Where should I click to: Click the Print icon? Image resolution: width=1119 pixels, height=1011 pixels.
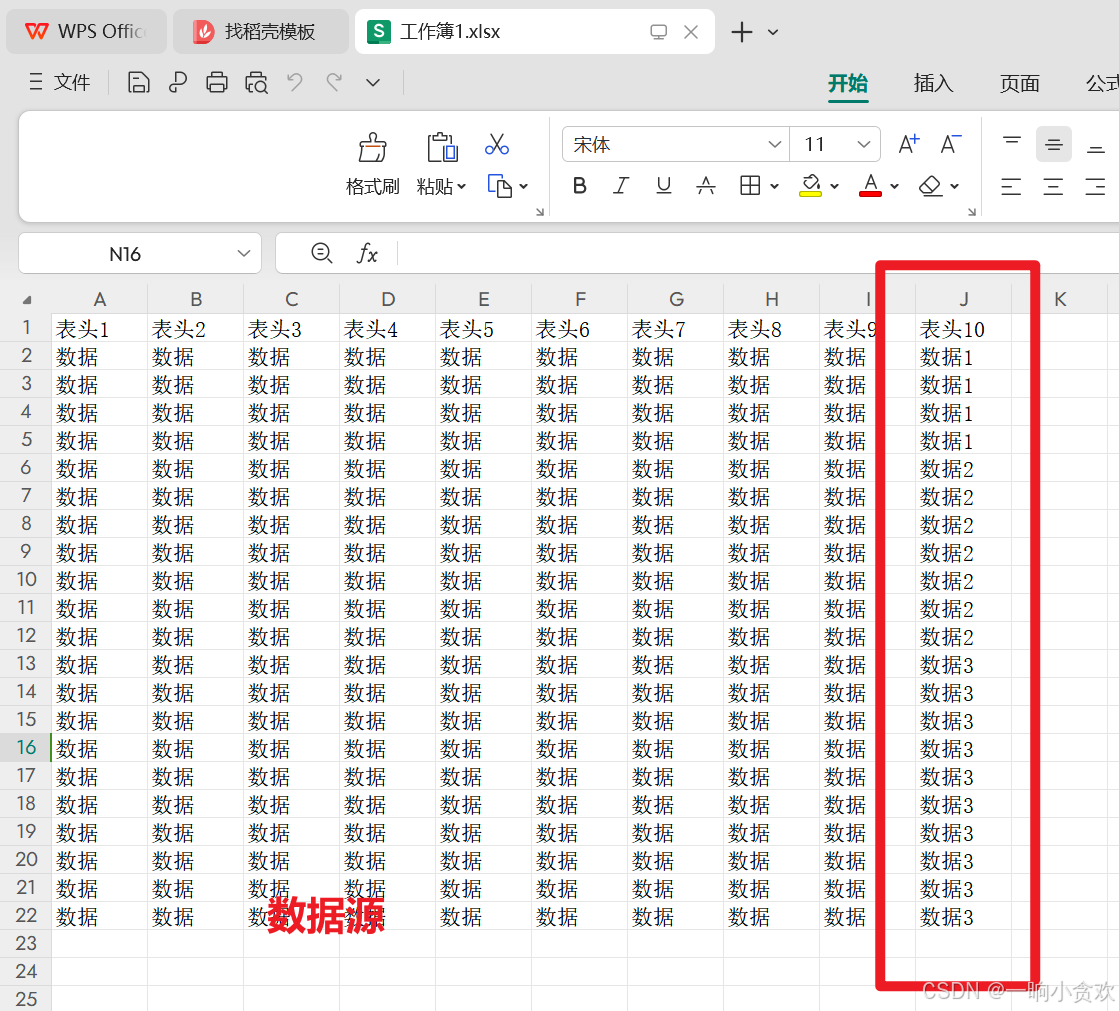[x=217, y=82]
